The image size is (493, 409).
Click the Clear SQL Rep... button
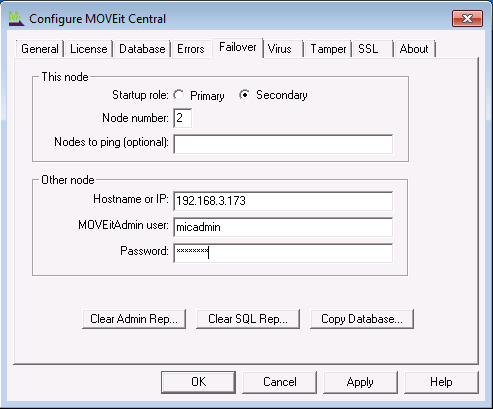coord(248,319)
